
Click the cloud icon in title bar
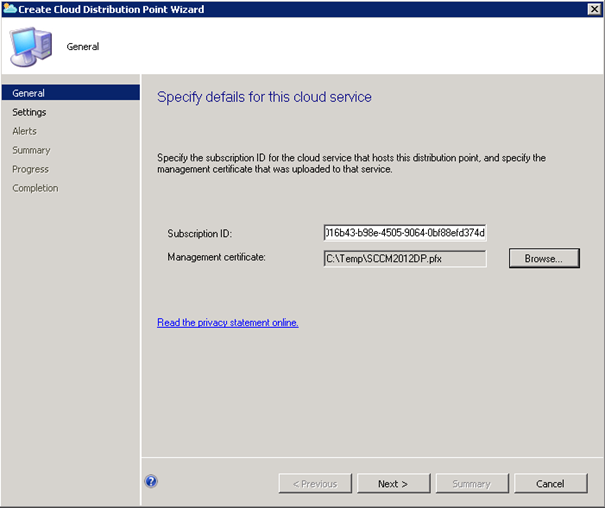point(10,9)
